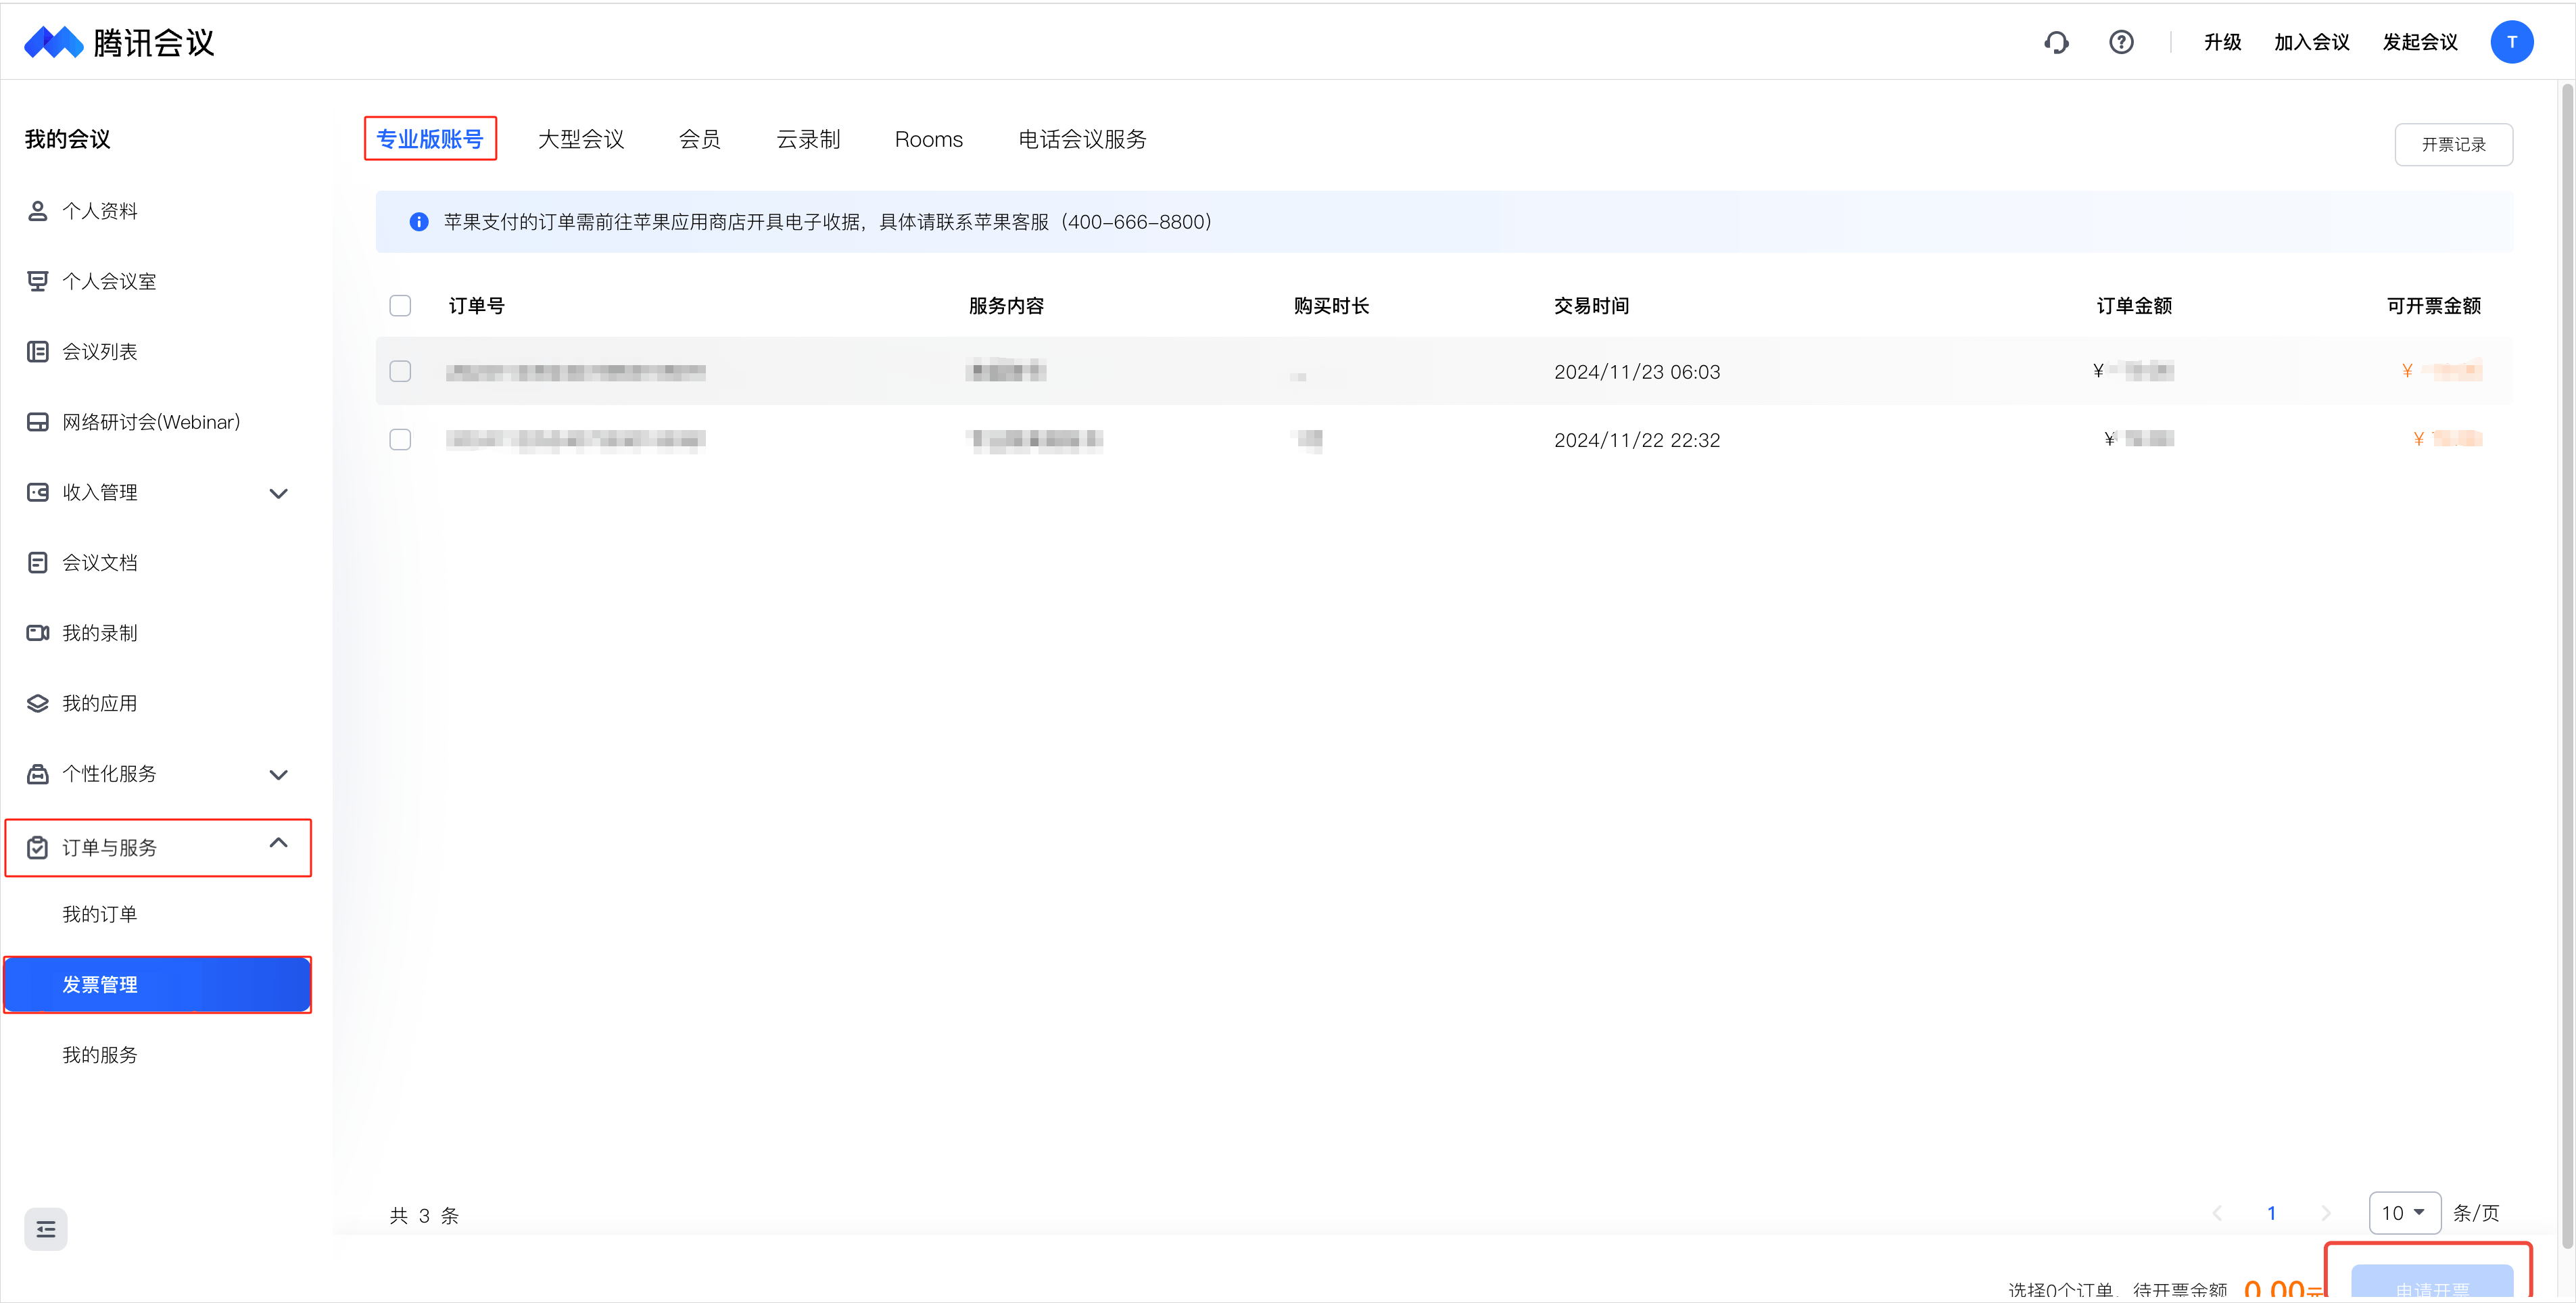Switch to the 大型会议 tab
2576x1303 pixels.
click(581, 139)
